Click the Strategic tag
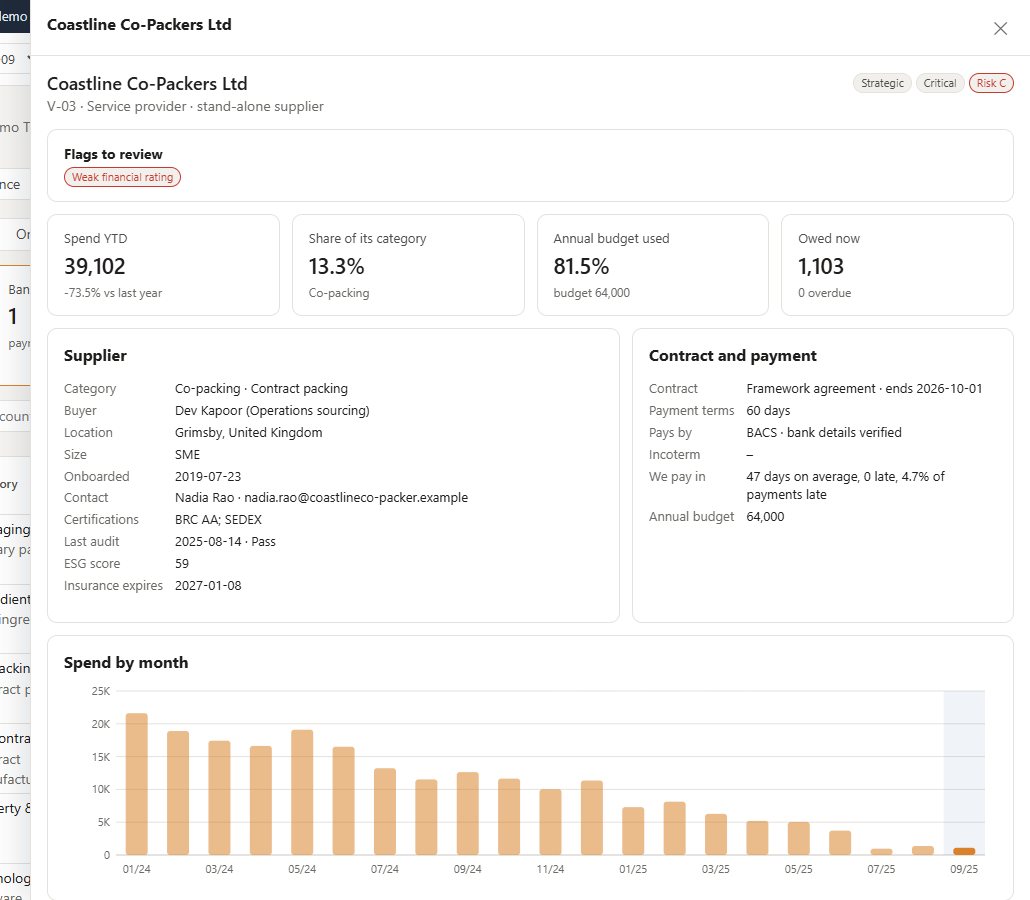 tap(882, 83)
